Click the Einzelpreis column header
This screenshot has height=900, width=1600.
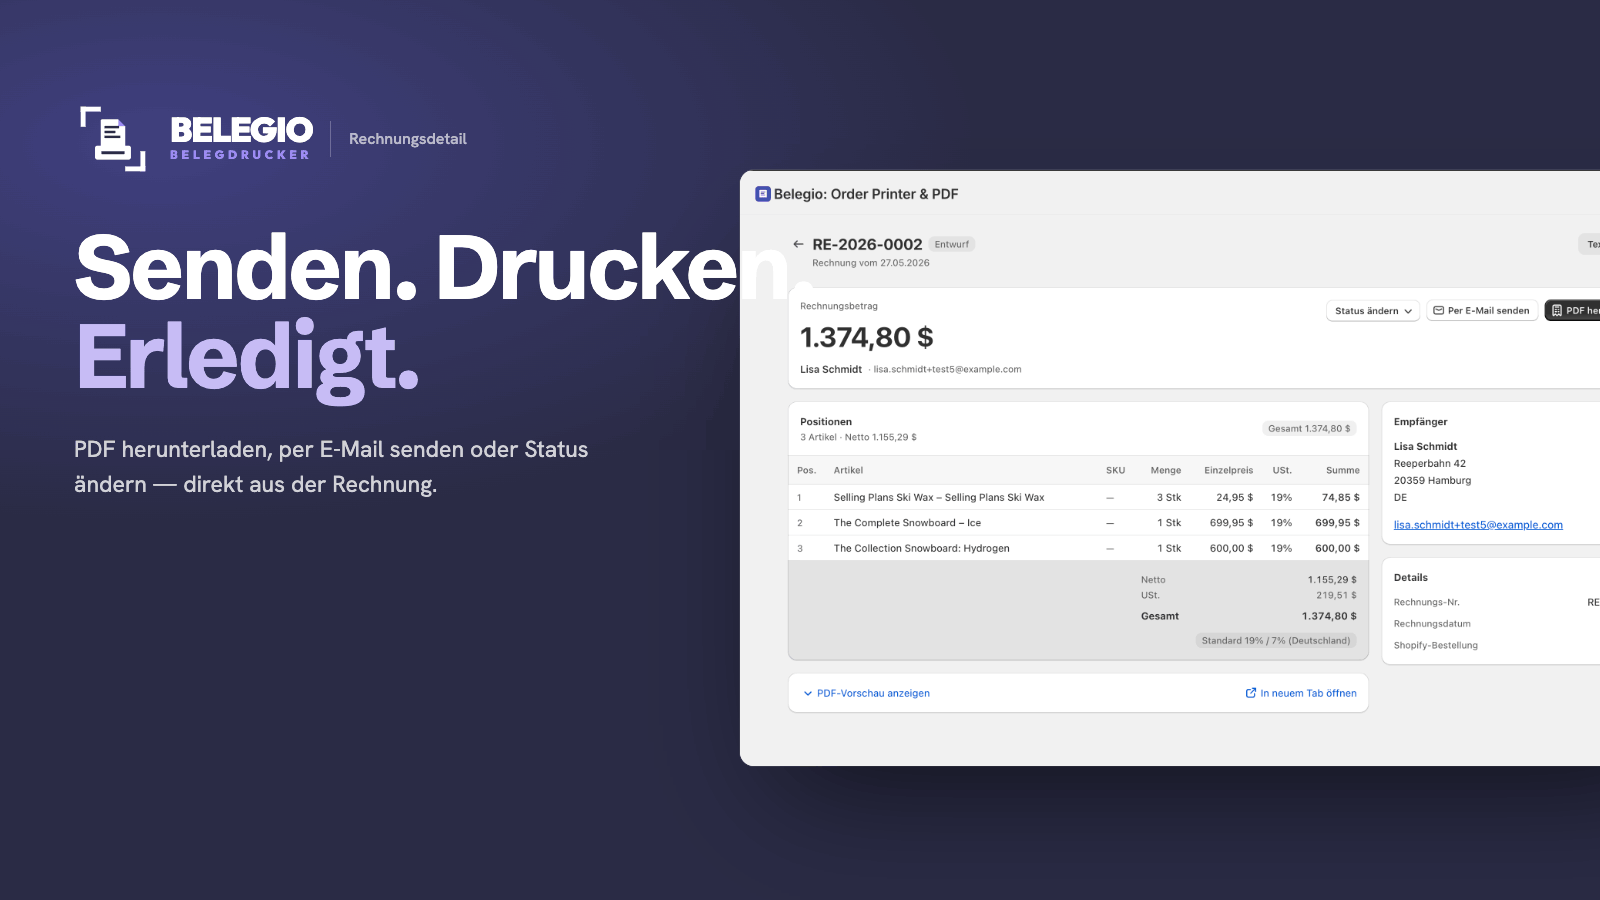[x=1228, y=470]
